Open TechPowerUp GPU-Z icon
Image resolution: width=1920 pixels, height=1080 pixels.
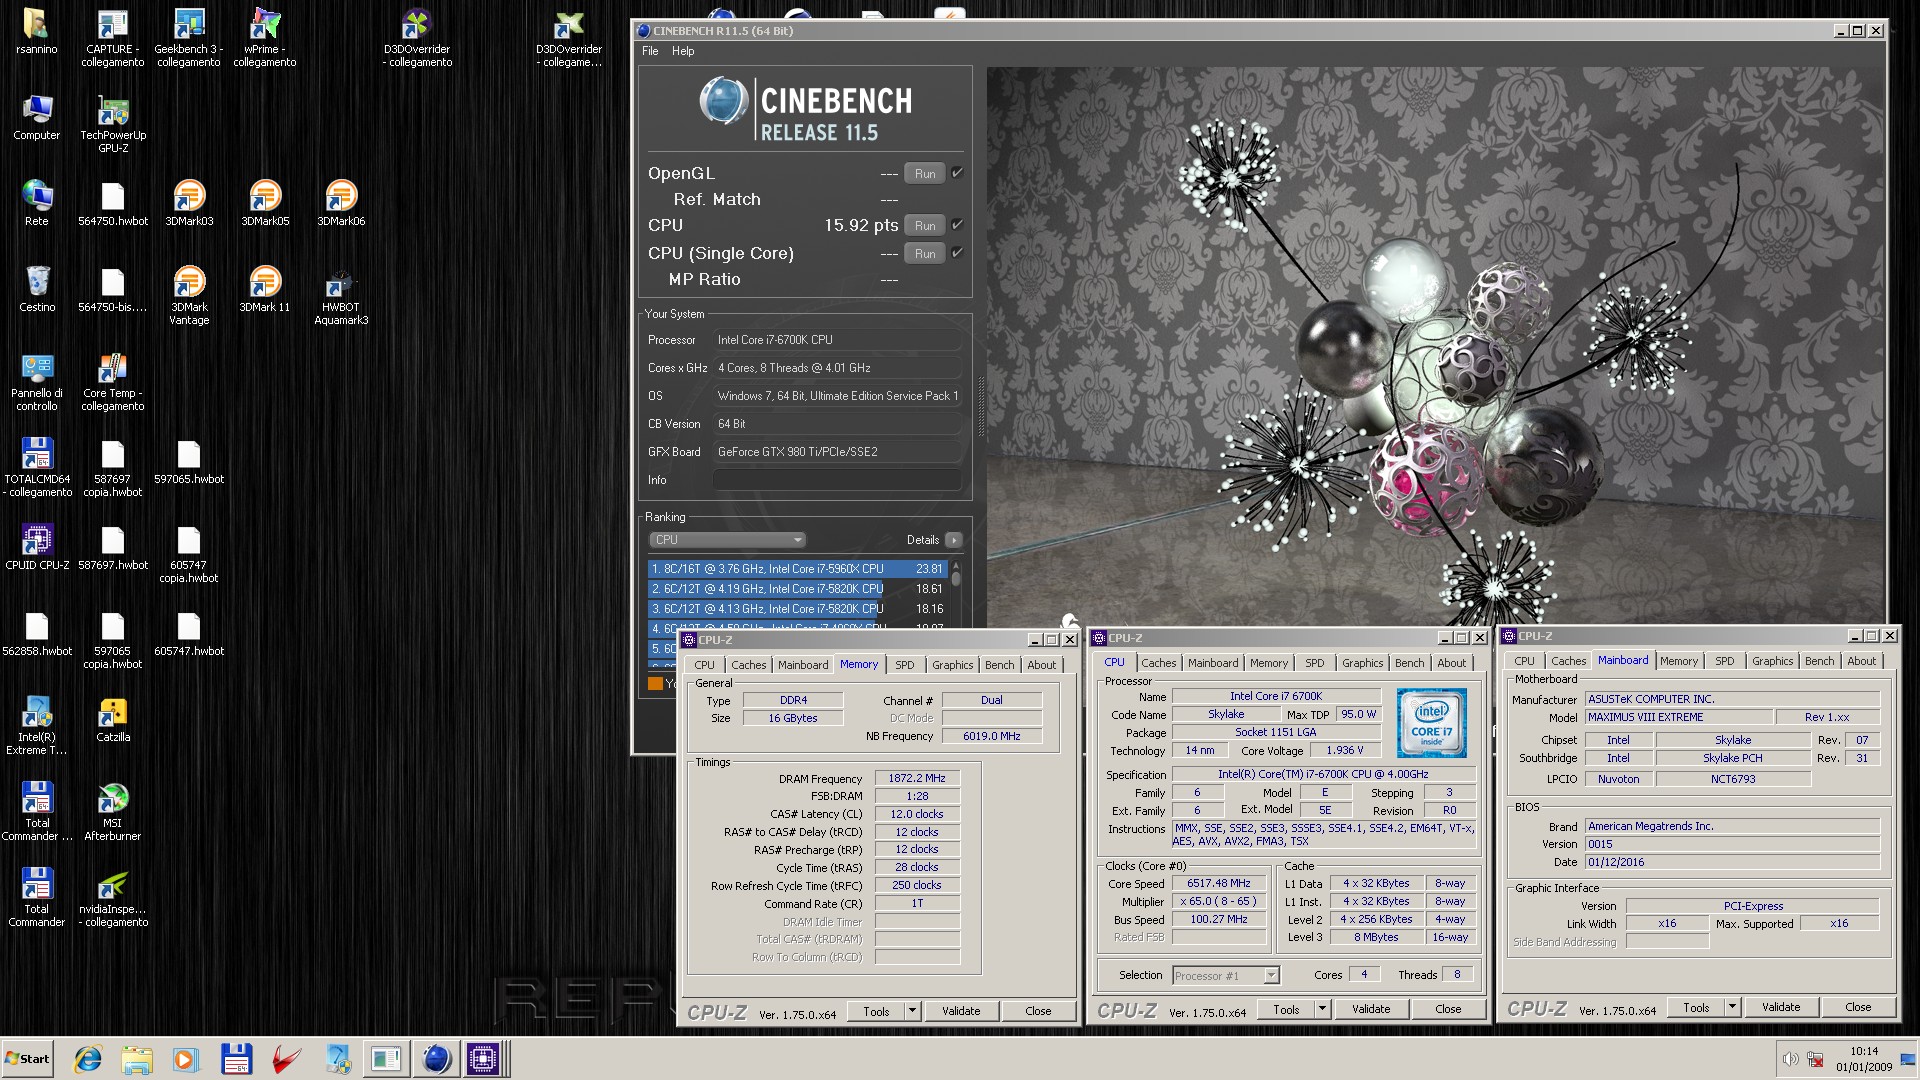113,124
